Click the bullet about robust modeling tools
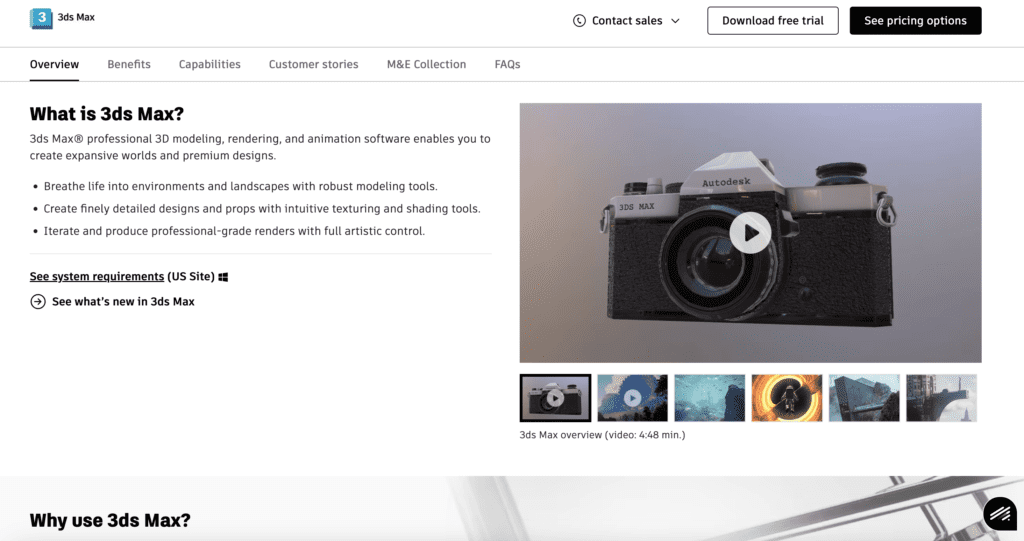Viewport: 1024px width, 541px height. click(240, 186)
